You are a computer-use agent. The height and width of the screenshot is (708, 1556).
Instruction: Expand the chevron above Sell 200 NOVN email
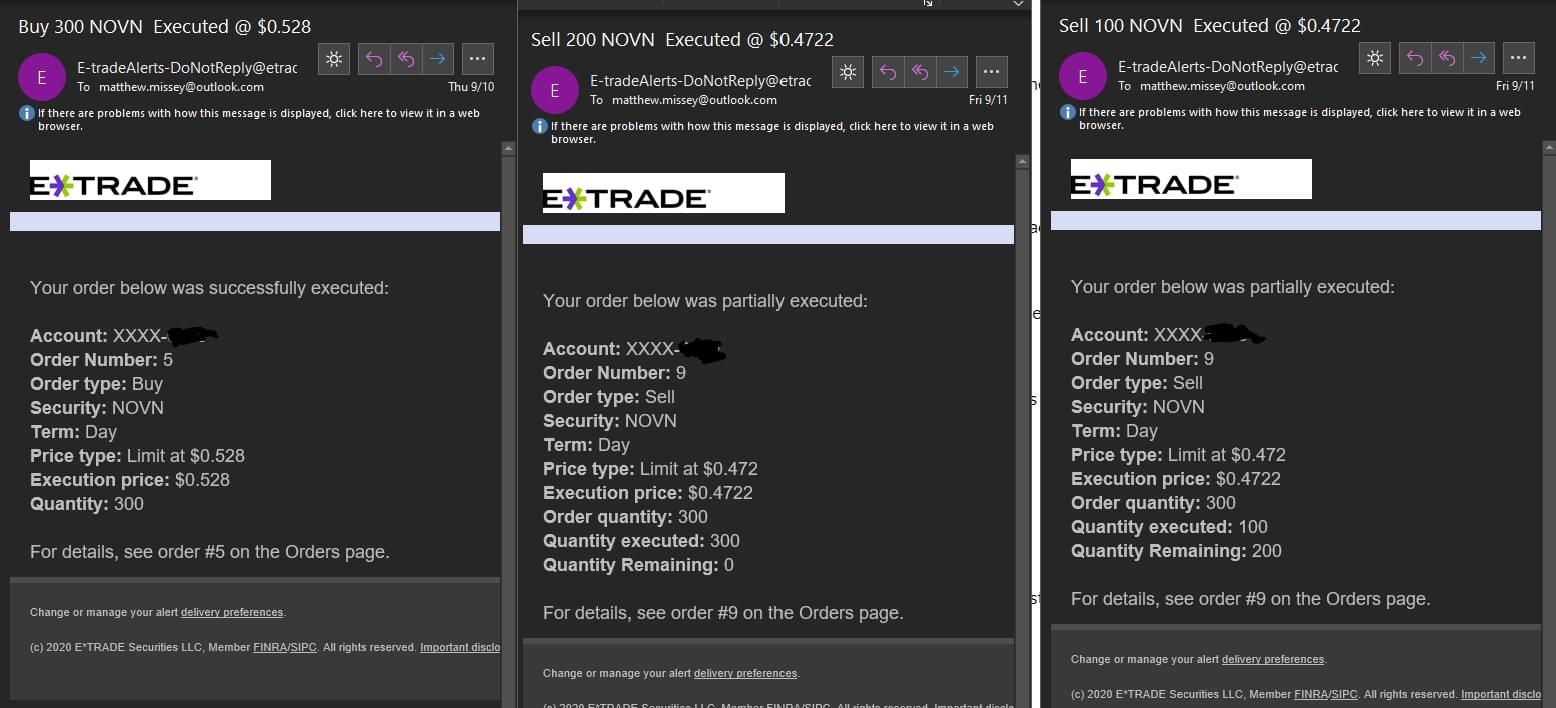coord(1018,4)
